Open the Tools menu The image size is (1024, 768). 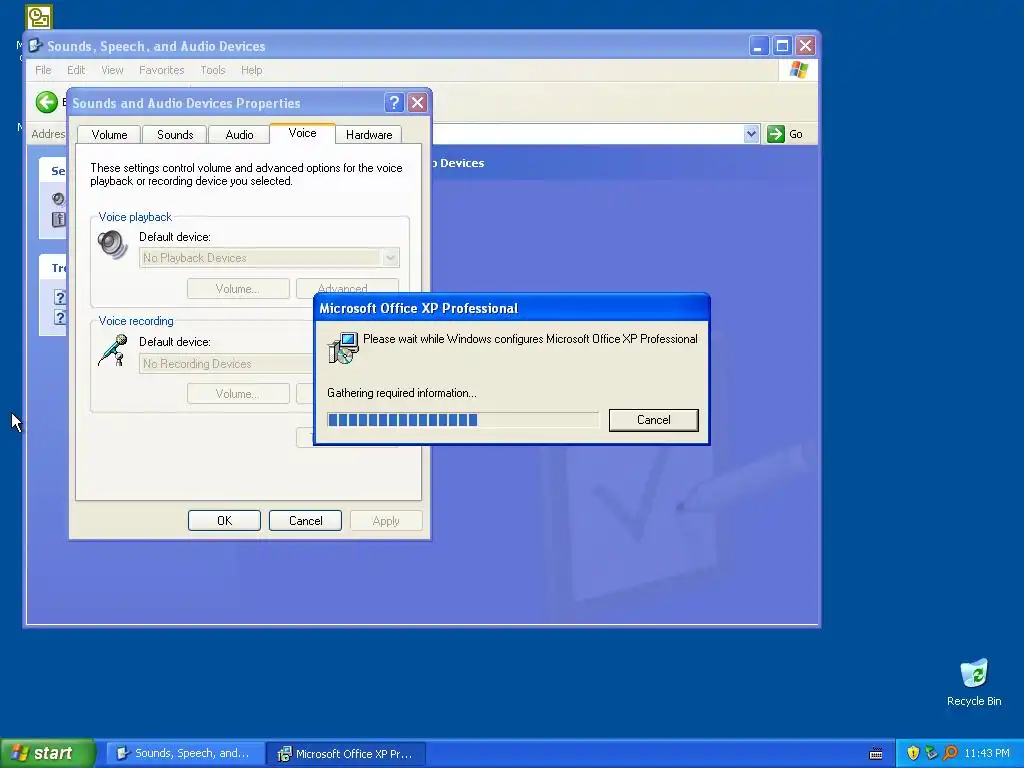[x=213, y=70]
